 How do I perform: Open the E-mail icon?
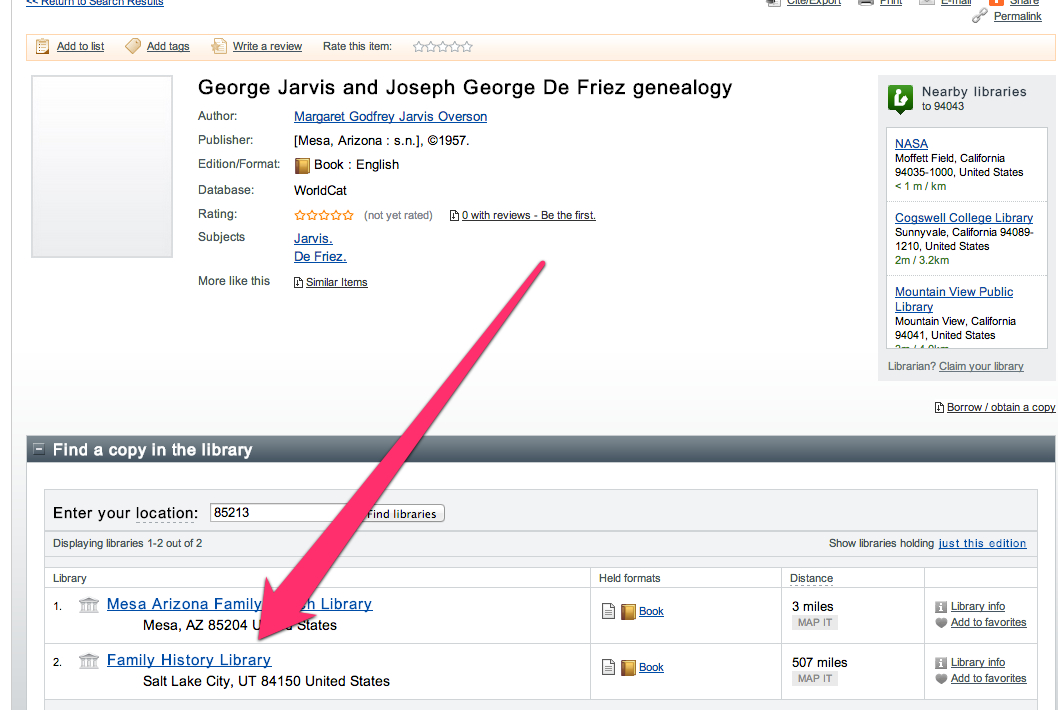coord(928,3)
